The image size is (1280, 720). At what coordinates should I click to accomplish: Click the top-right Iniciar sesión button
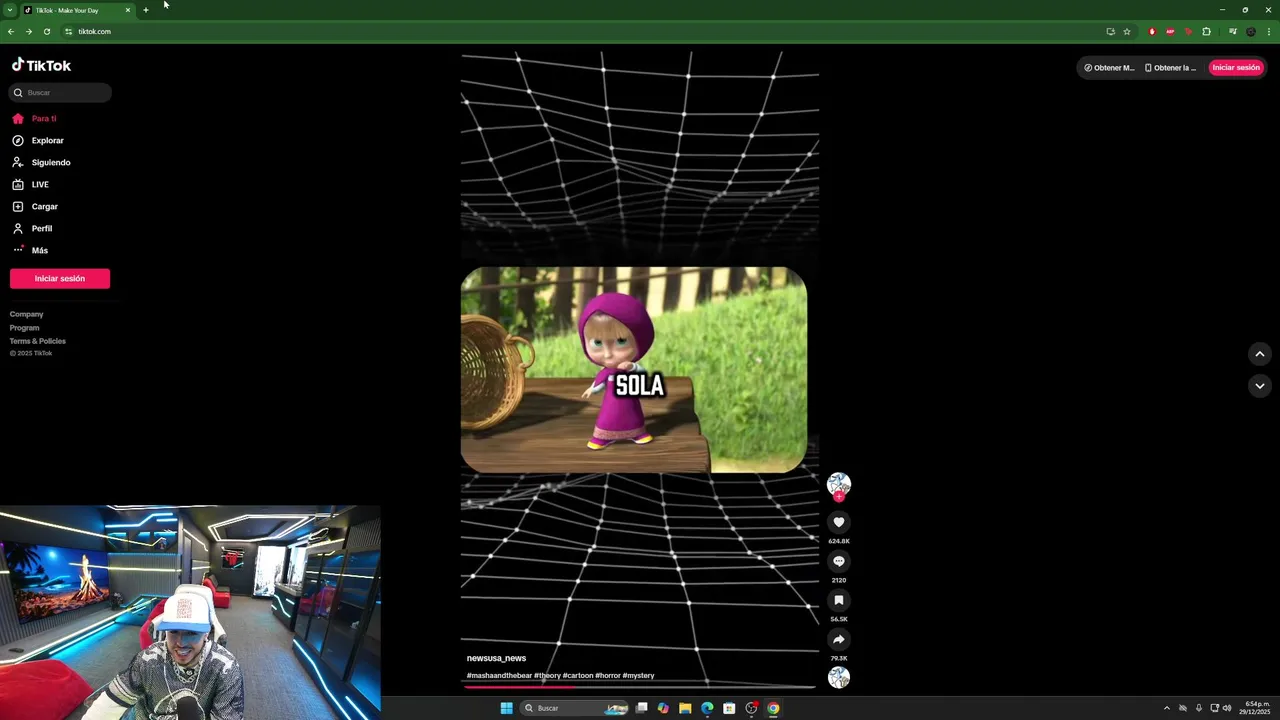(1236, 68)
